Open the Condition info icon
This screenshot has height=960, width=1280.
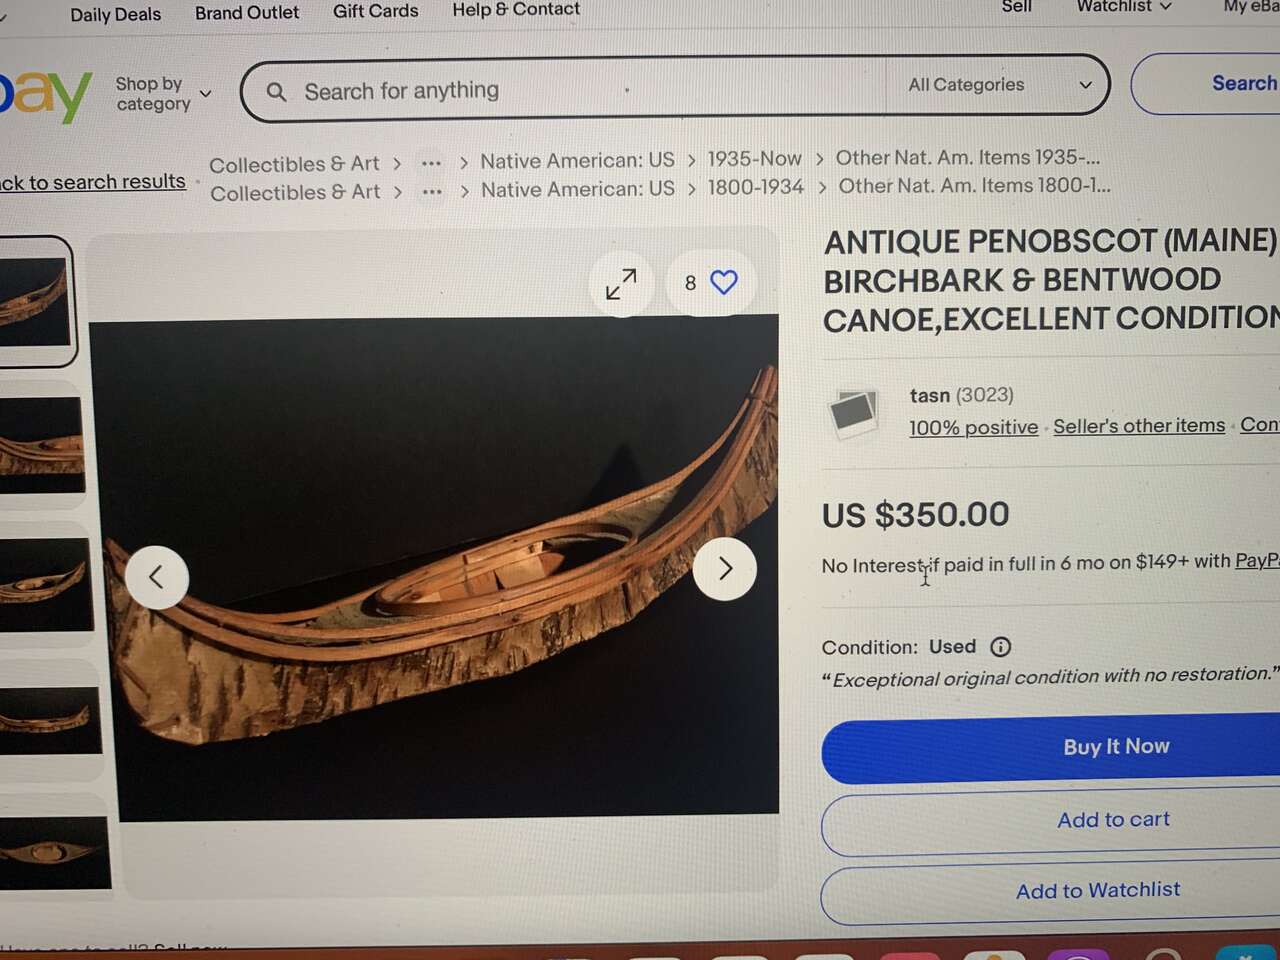[1000, 647]
